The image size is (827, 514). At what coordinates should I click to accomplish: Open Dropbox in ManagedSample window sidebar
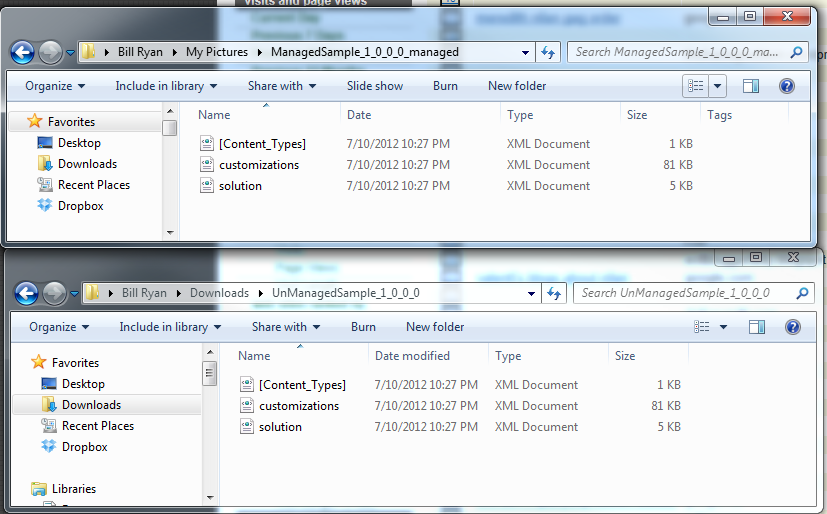80,206
